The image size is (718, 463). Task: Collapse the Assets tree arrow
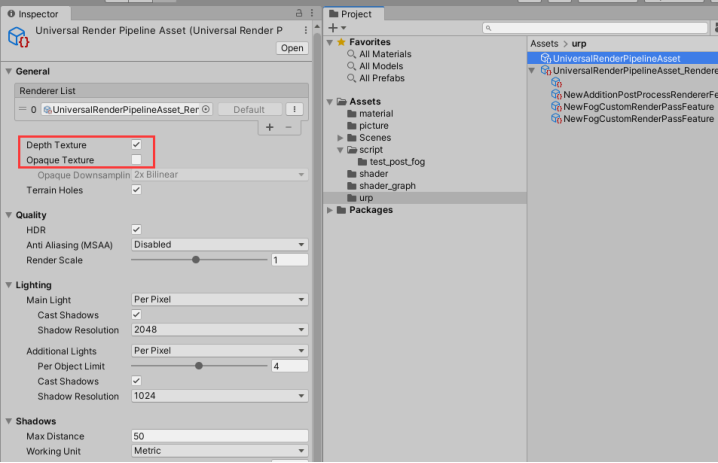pos(330,101)
